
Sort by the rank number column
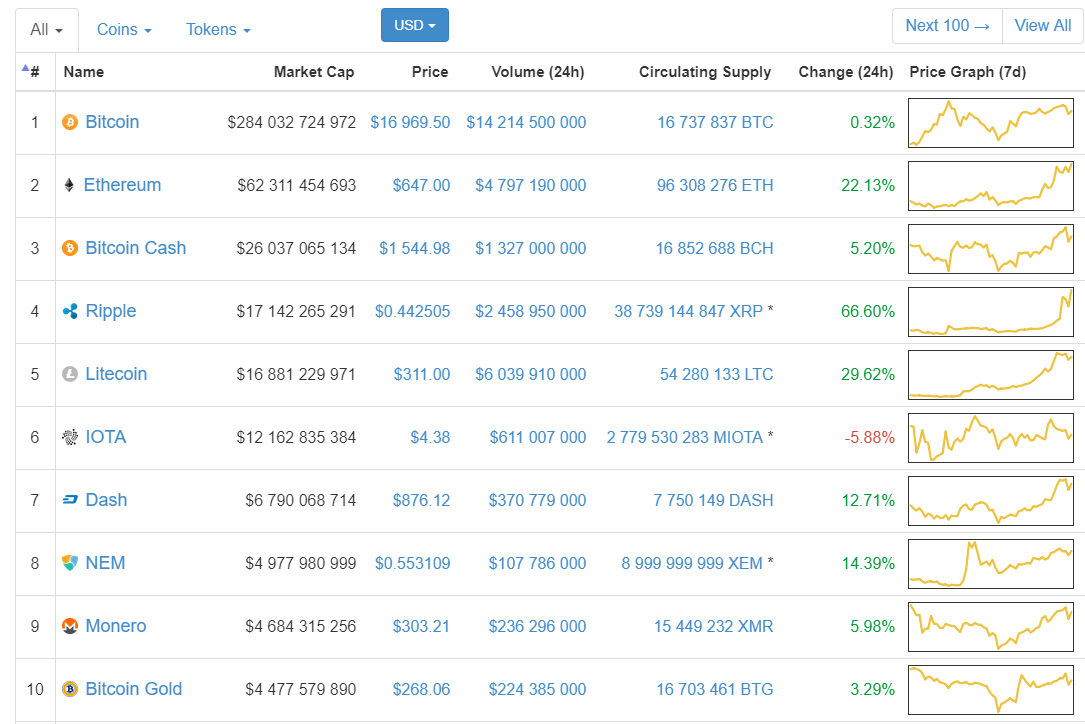[35, 72]
